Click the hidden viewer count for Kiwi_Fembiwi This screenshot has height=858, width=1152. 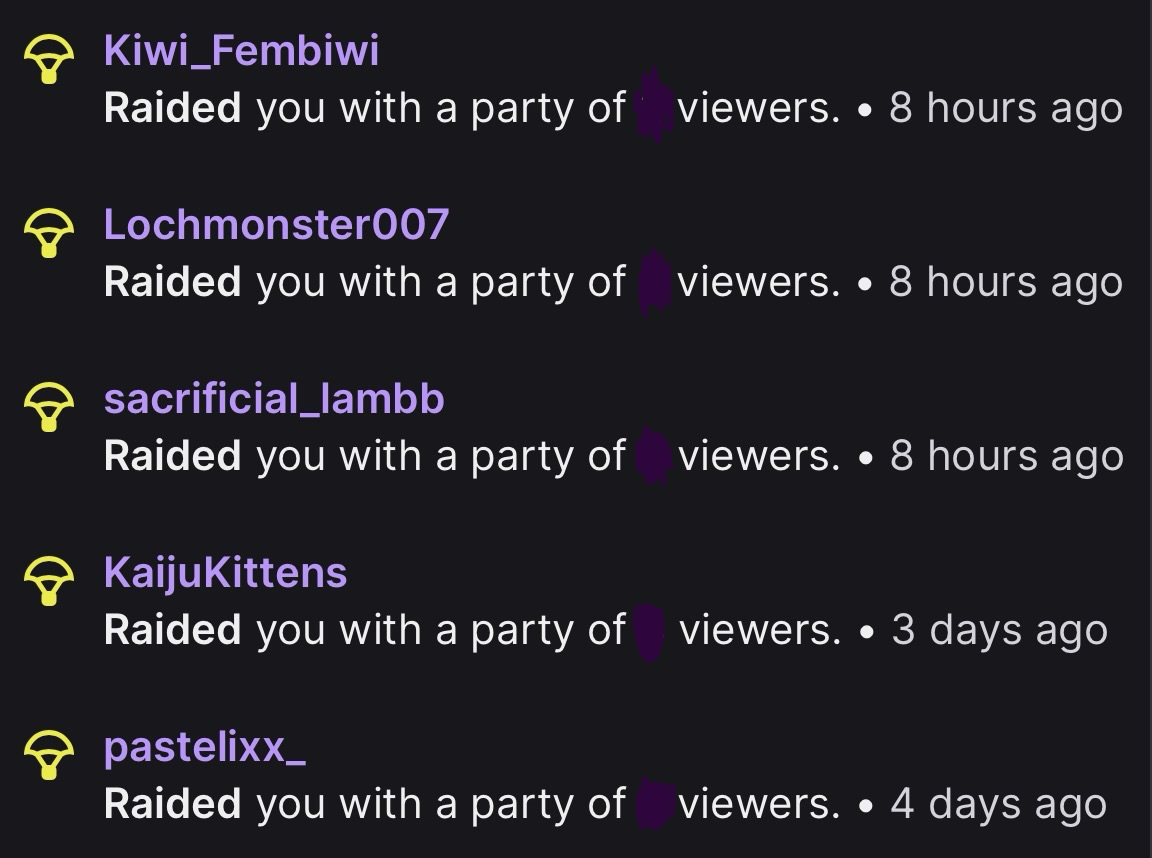coord(653,107)
